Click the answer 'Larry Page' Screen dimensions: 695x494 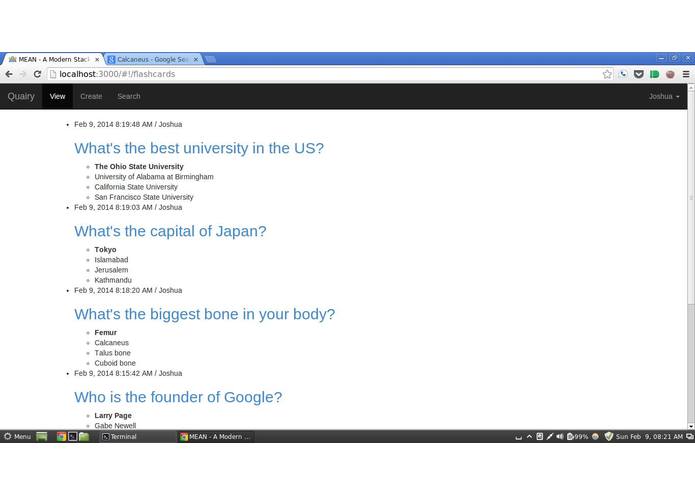(113, 416)
